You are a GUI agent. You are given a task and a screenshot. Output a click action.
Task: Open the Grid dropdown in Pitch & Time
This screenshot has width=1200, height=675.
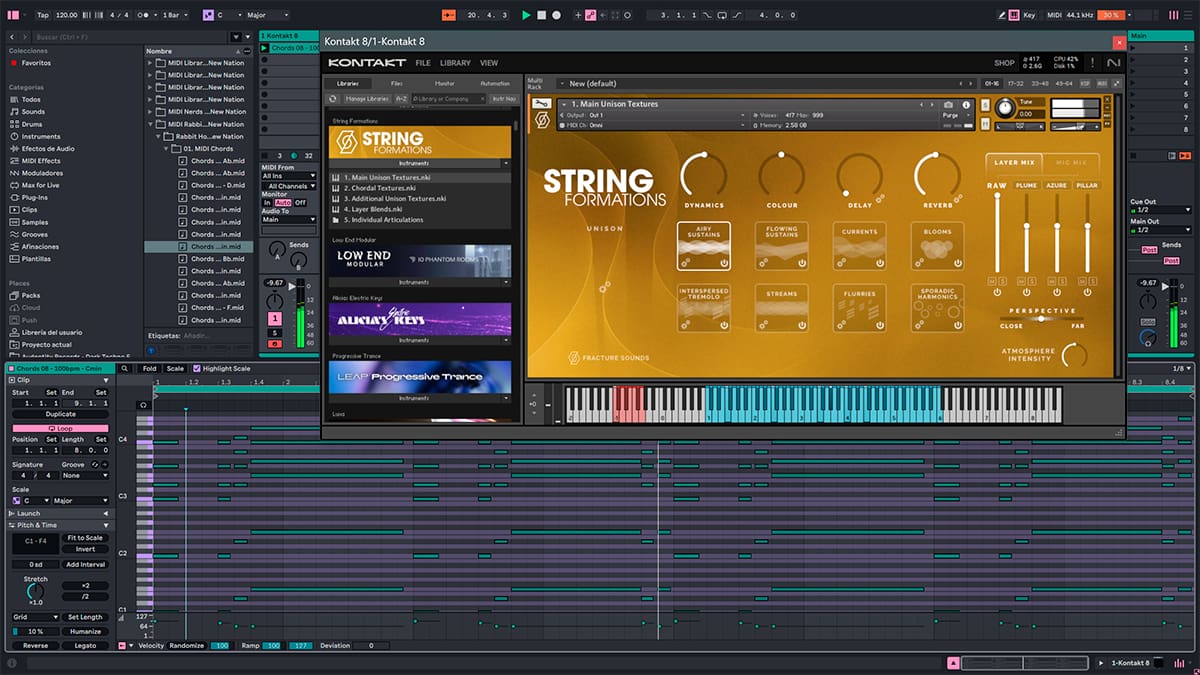click(x=35, y=618)
